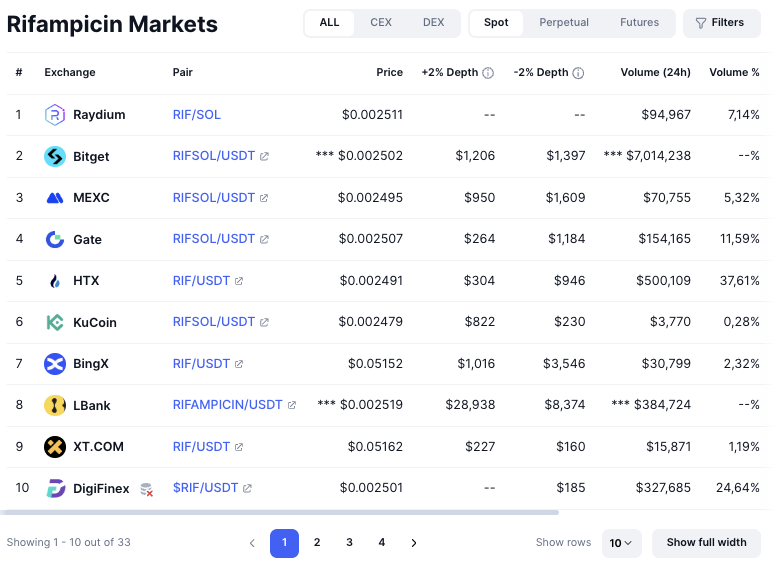
Task: Click the Bitget exchange logo icon
Action: tap(55, 156)
